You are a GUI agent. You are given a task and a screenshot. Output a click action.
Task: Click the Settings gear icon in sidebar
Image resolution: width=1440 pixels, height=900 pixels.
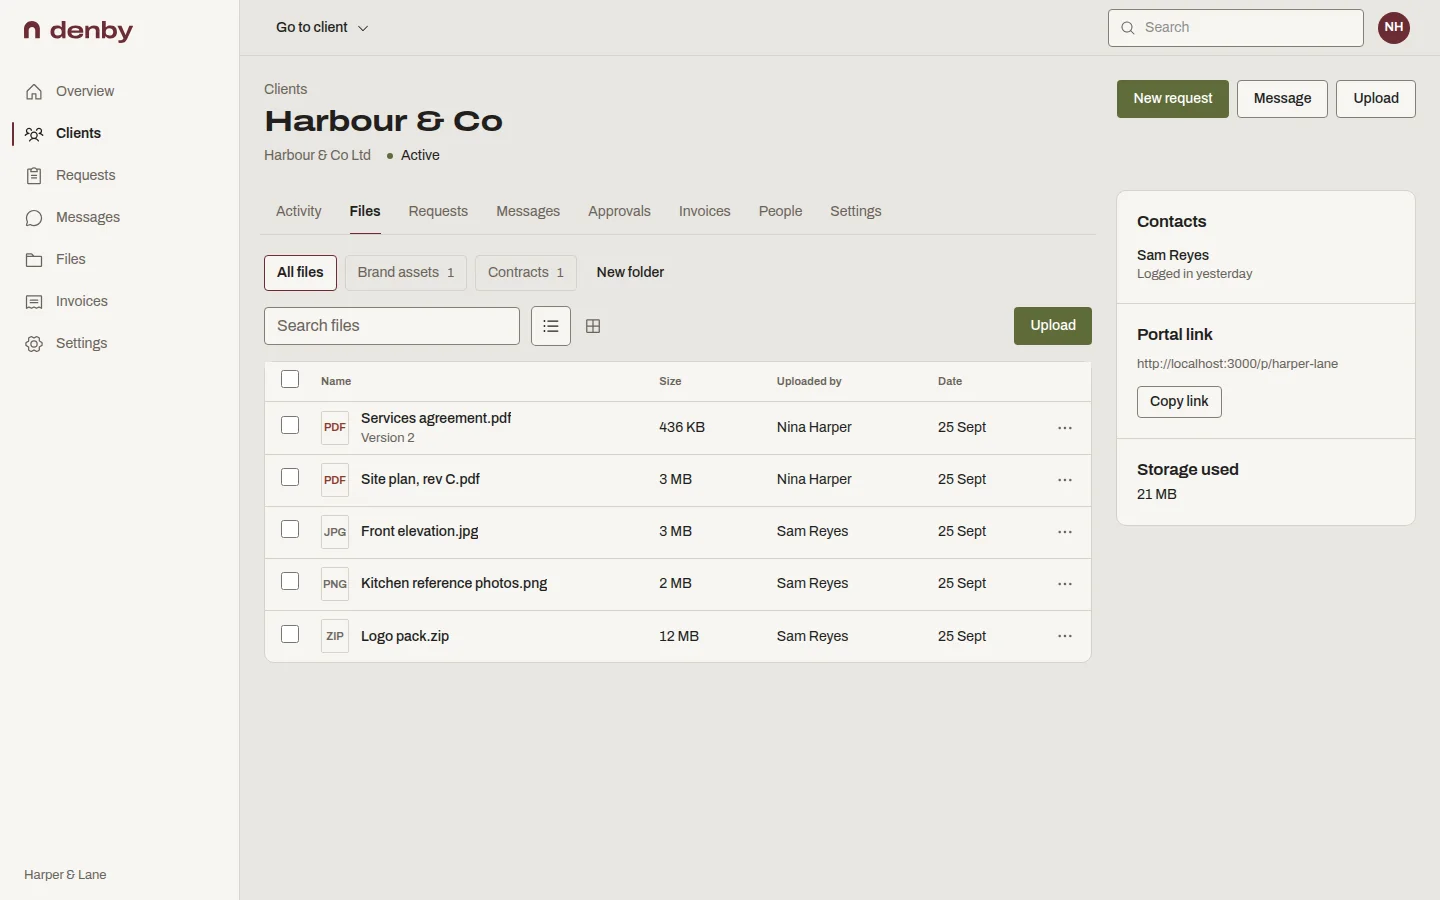pyautogui.click(x=34, y=344)
